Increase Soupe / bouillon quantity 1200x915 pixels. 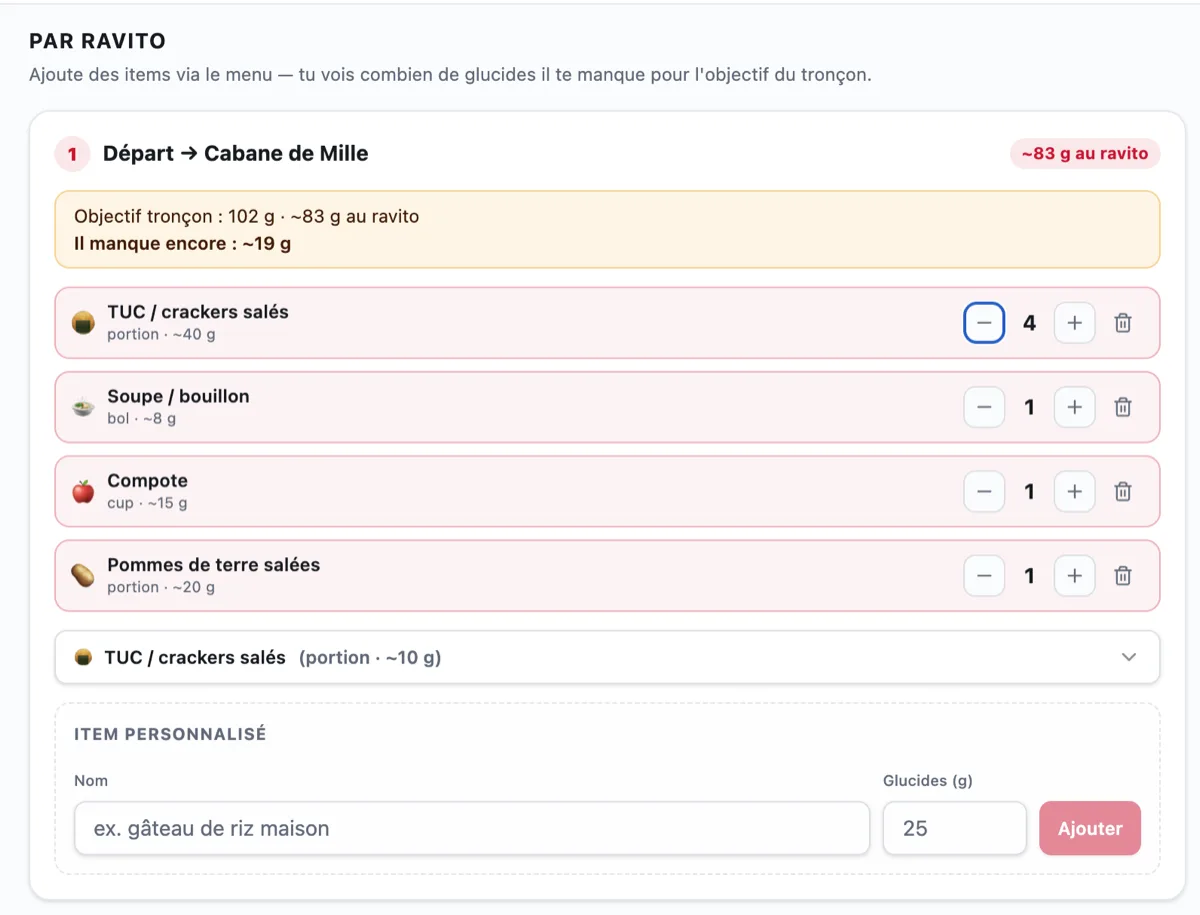pos(1075,407)
